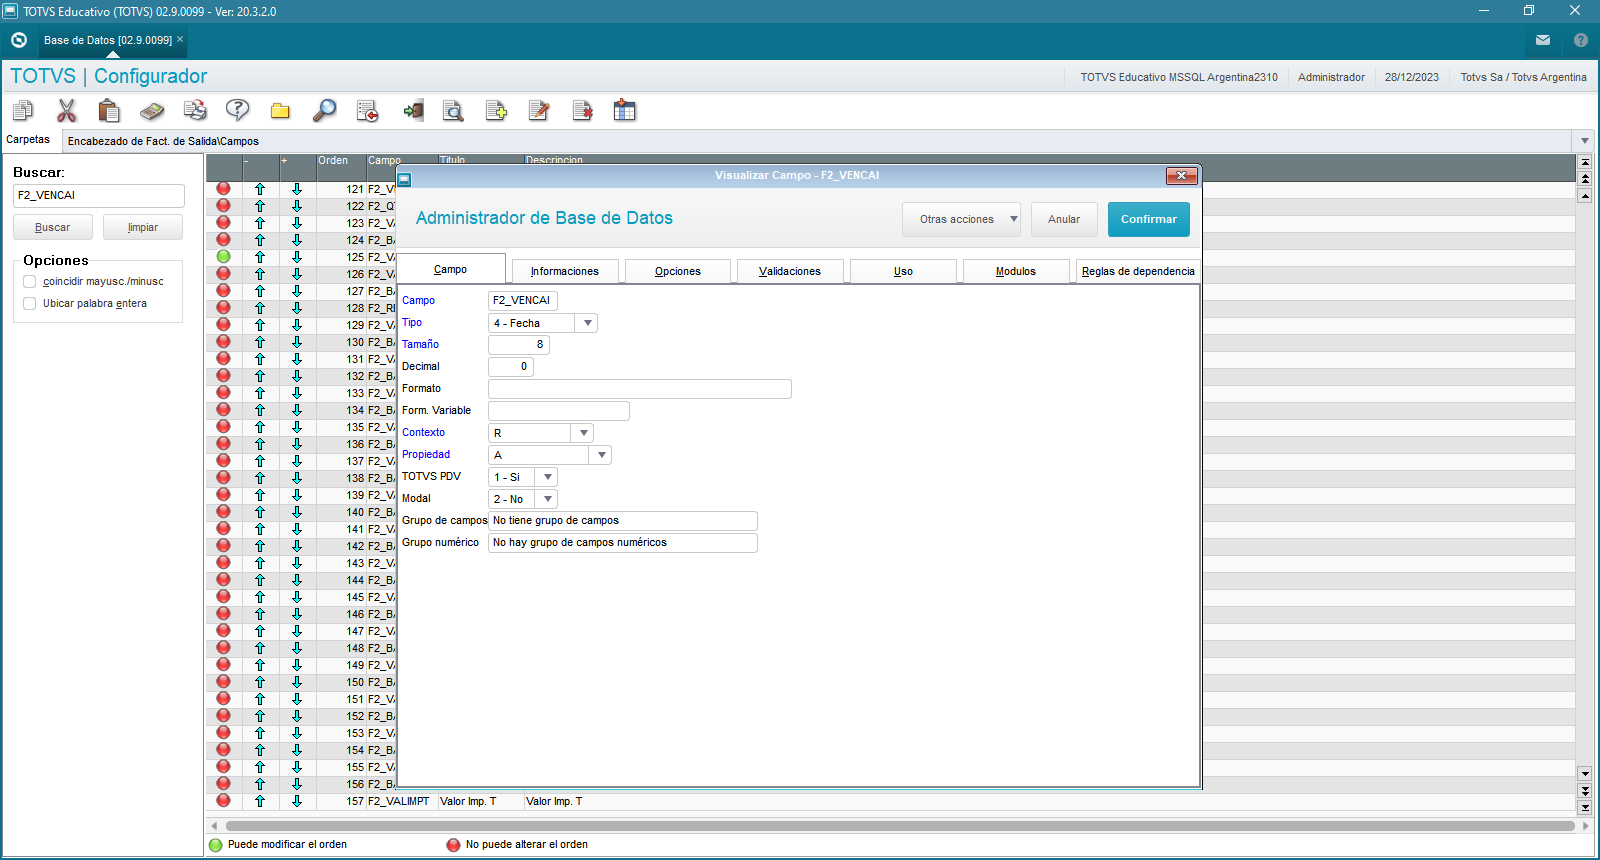Screen dimensions: 1600x860
Task: Click the move down arrow on row 157
Action: point(297,801)
